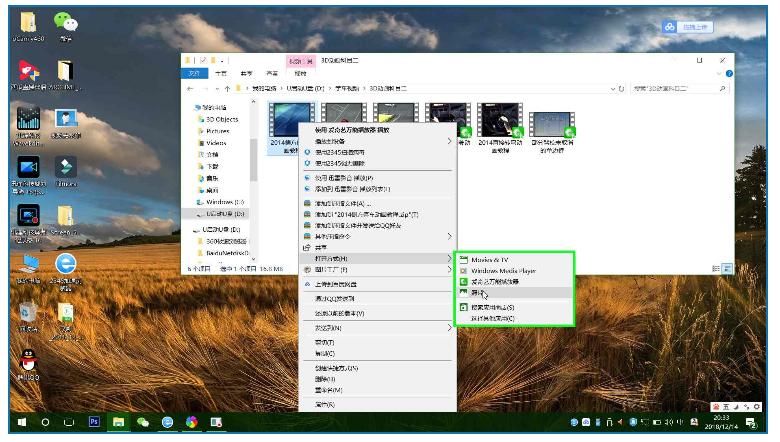Click the Explorer help question mark icon
The image size is (780, 442).
pos(729,74)
